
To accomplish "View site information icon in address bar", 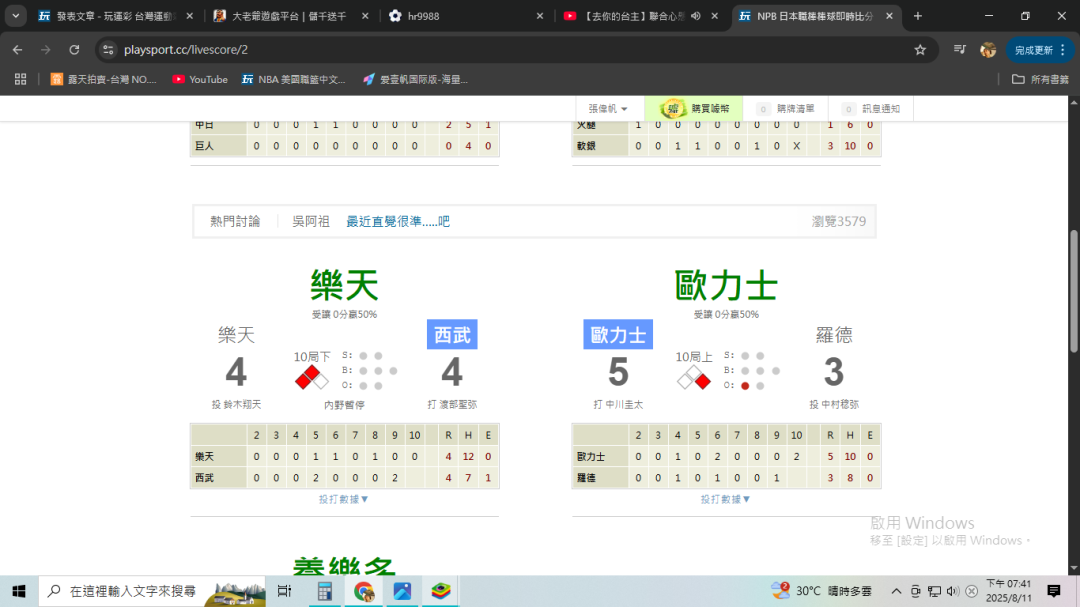I will 108,50.
